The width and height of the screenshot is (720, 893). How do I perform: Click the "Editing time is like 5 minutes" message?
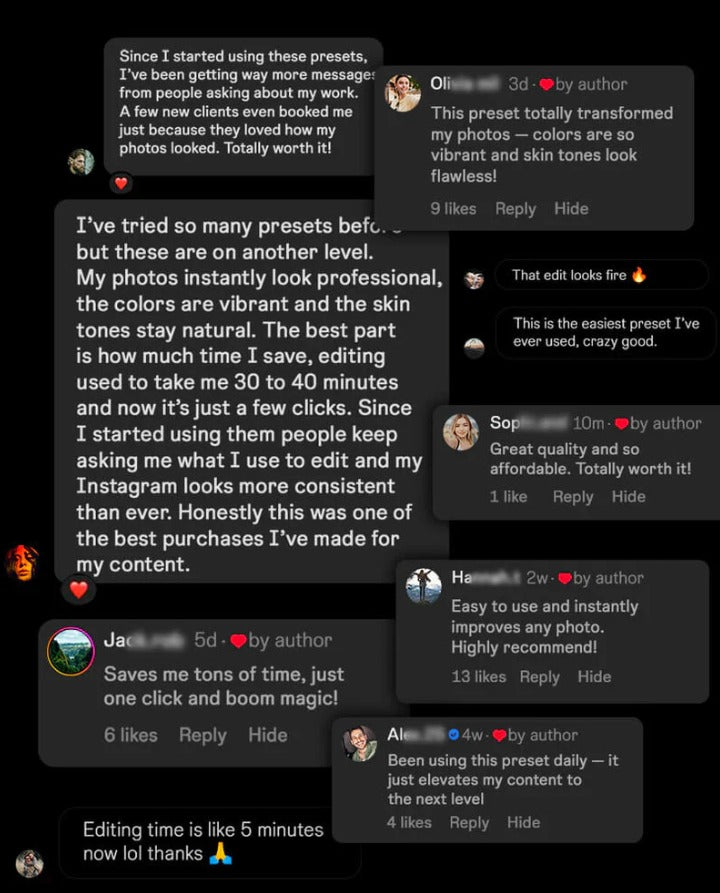(203, 842)
